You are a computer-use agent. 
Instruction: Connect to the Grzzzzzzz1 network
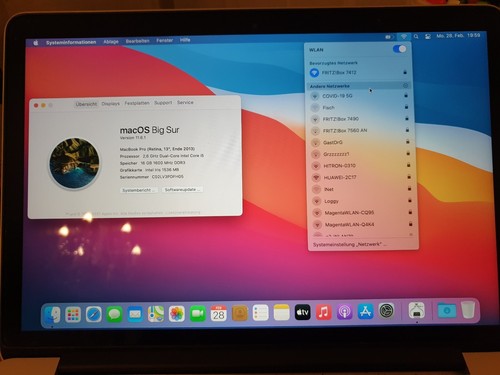point(362,154)
